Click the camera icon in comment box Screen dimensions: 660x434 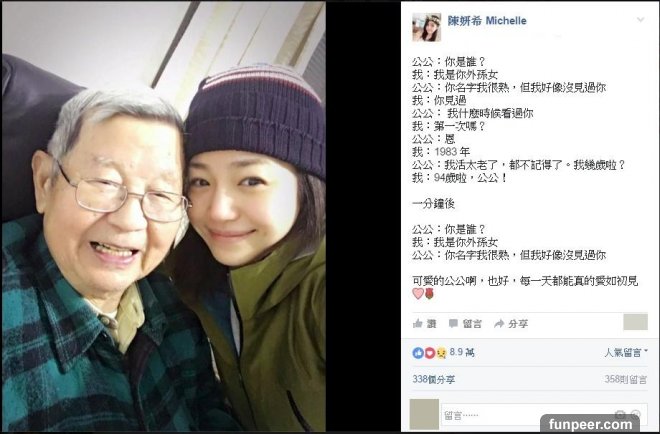[x=620, y=414]
